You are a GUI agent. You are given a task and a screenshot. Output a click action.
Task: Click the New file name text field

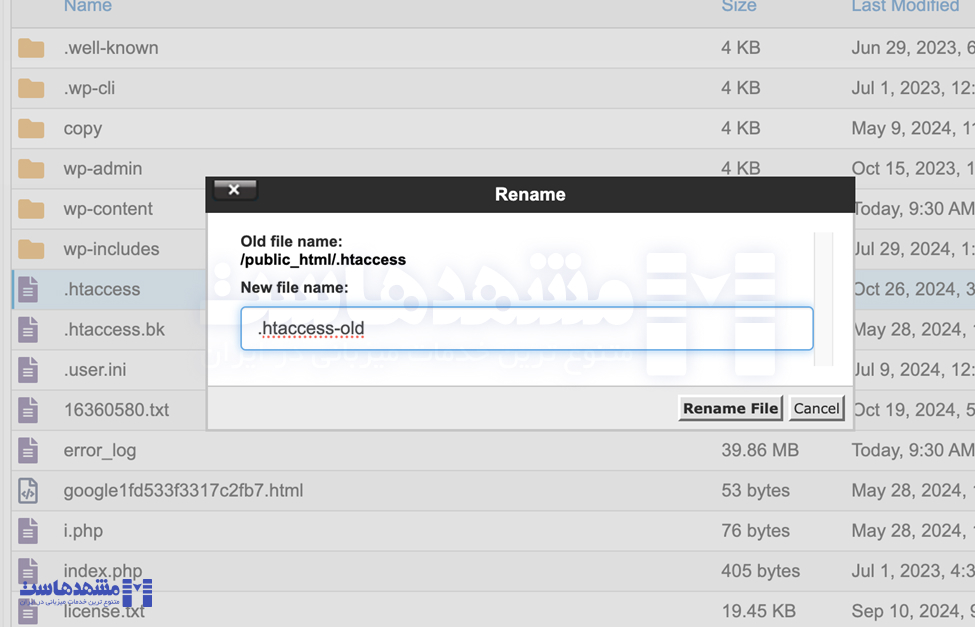pos(526,328)
